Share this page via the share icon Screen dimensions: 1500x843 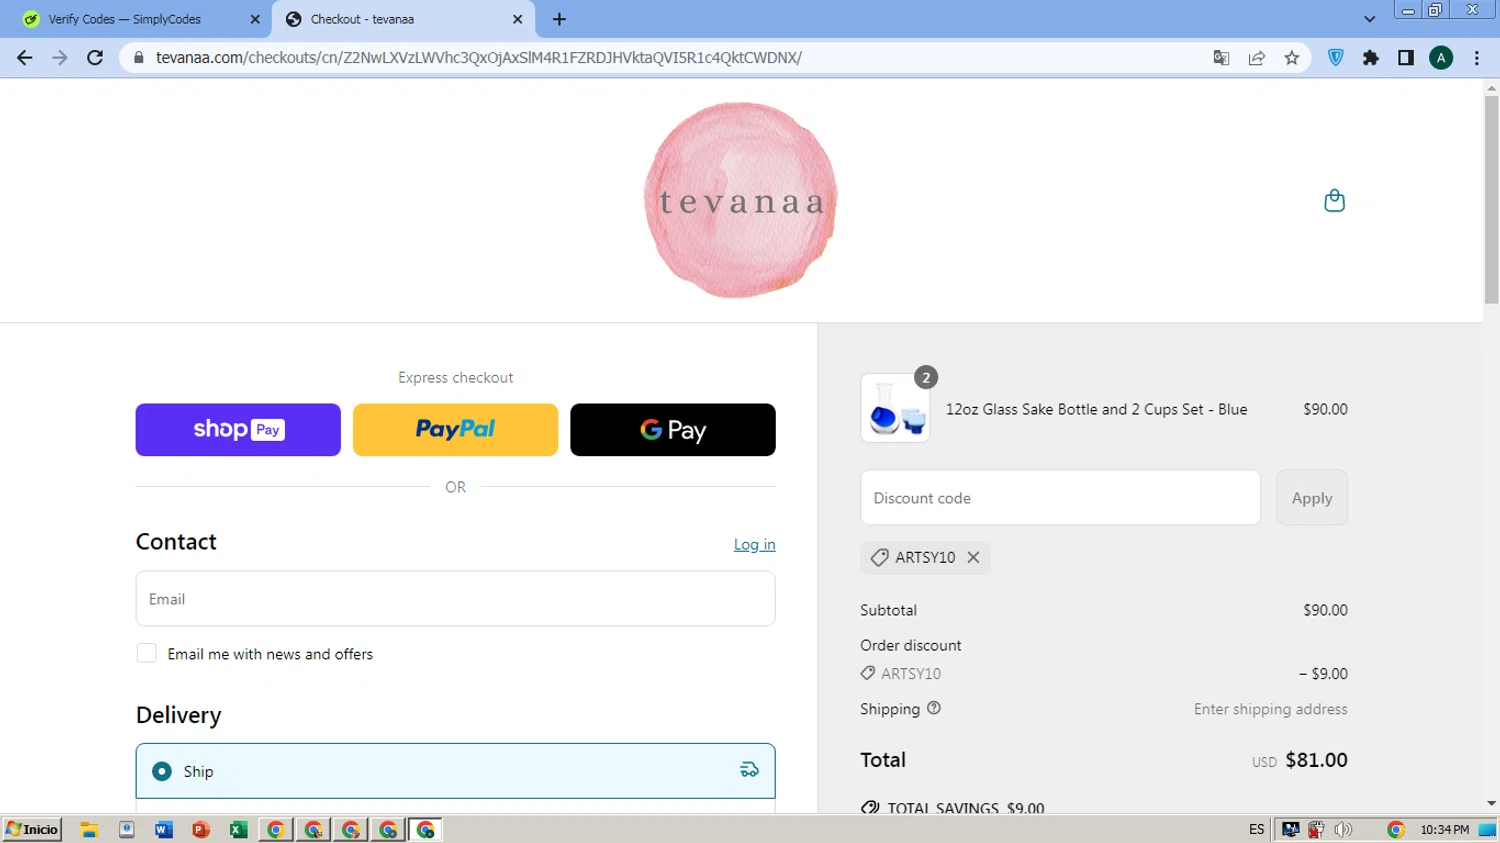1257,58
